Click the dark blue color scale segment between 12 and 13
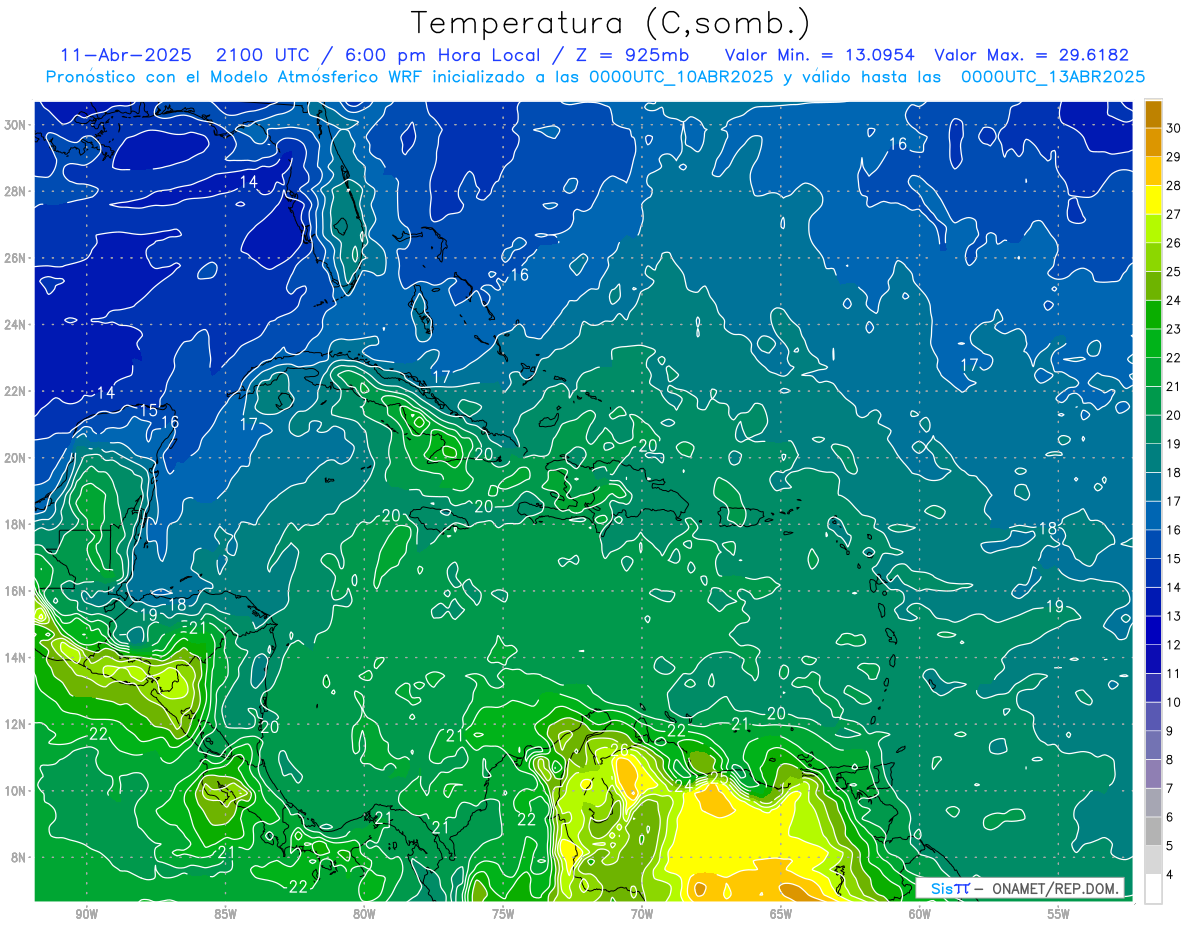Viewport: 1200px width, 927px height. pos(1153,631)
